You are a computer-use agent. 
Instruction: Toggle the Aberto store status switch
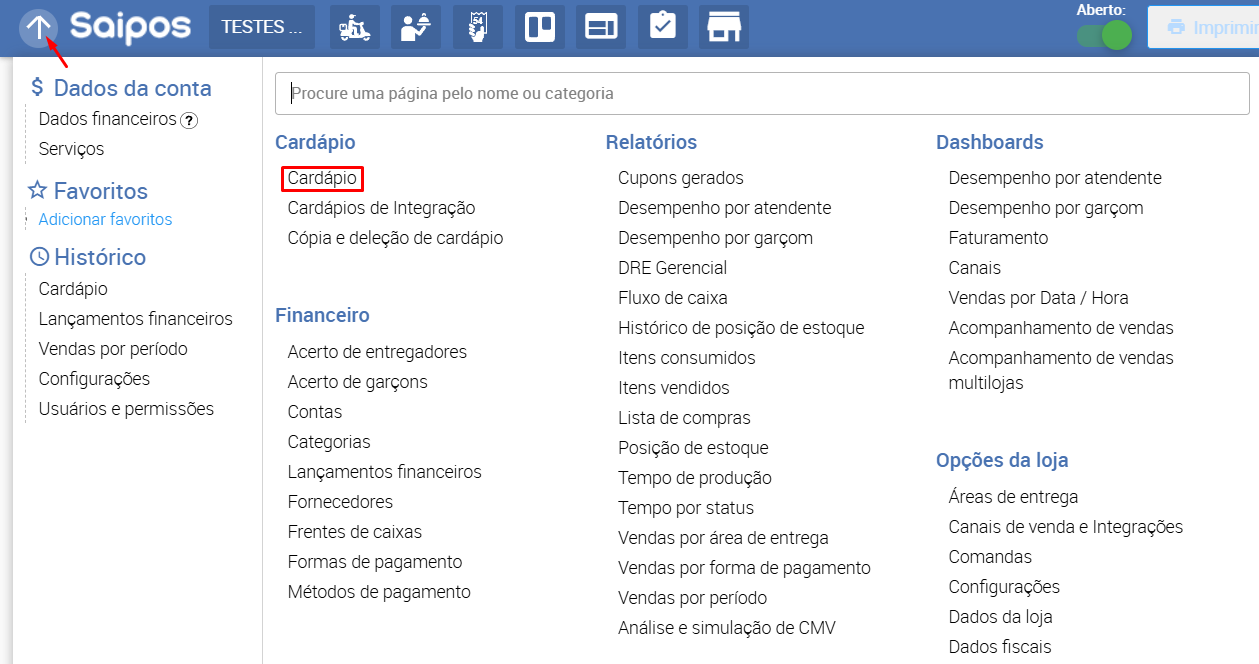[x=1104, y=35]
